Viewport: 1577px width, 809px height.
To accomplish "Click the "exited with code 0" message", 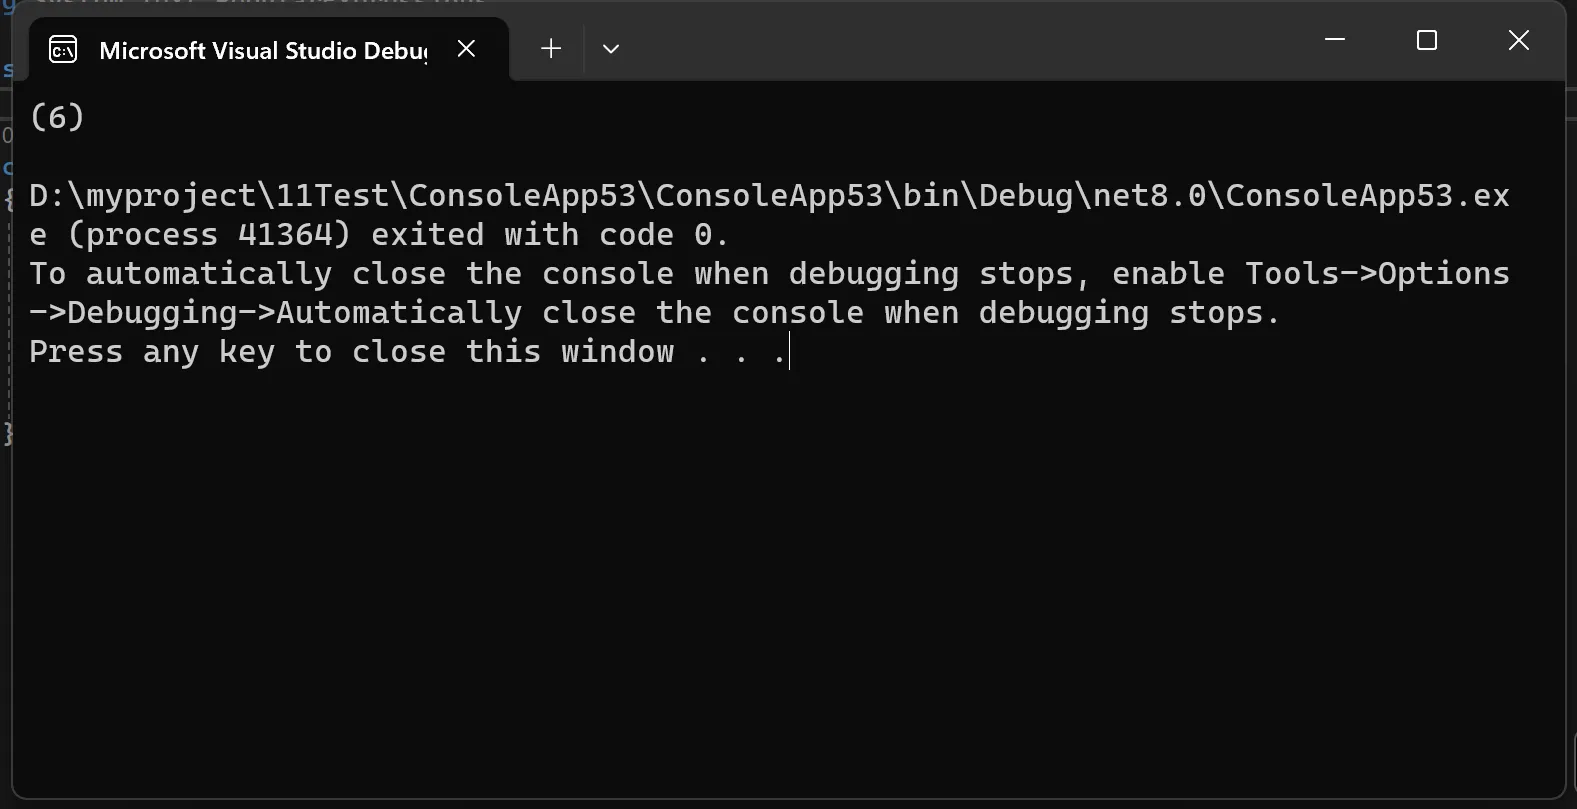I will pos(541,235).
